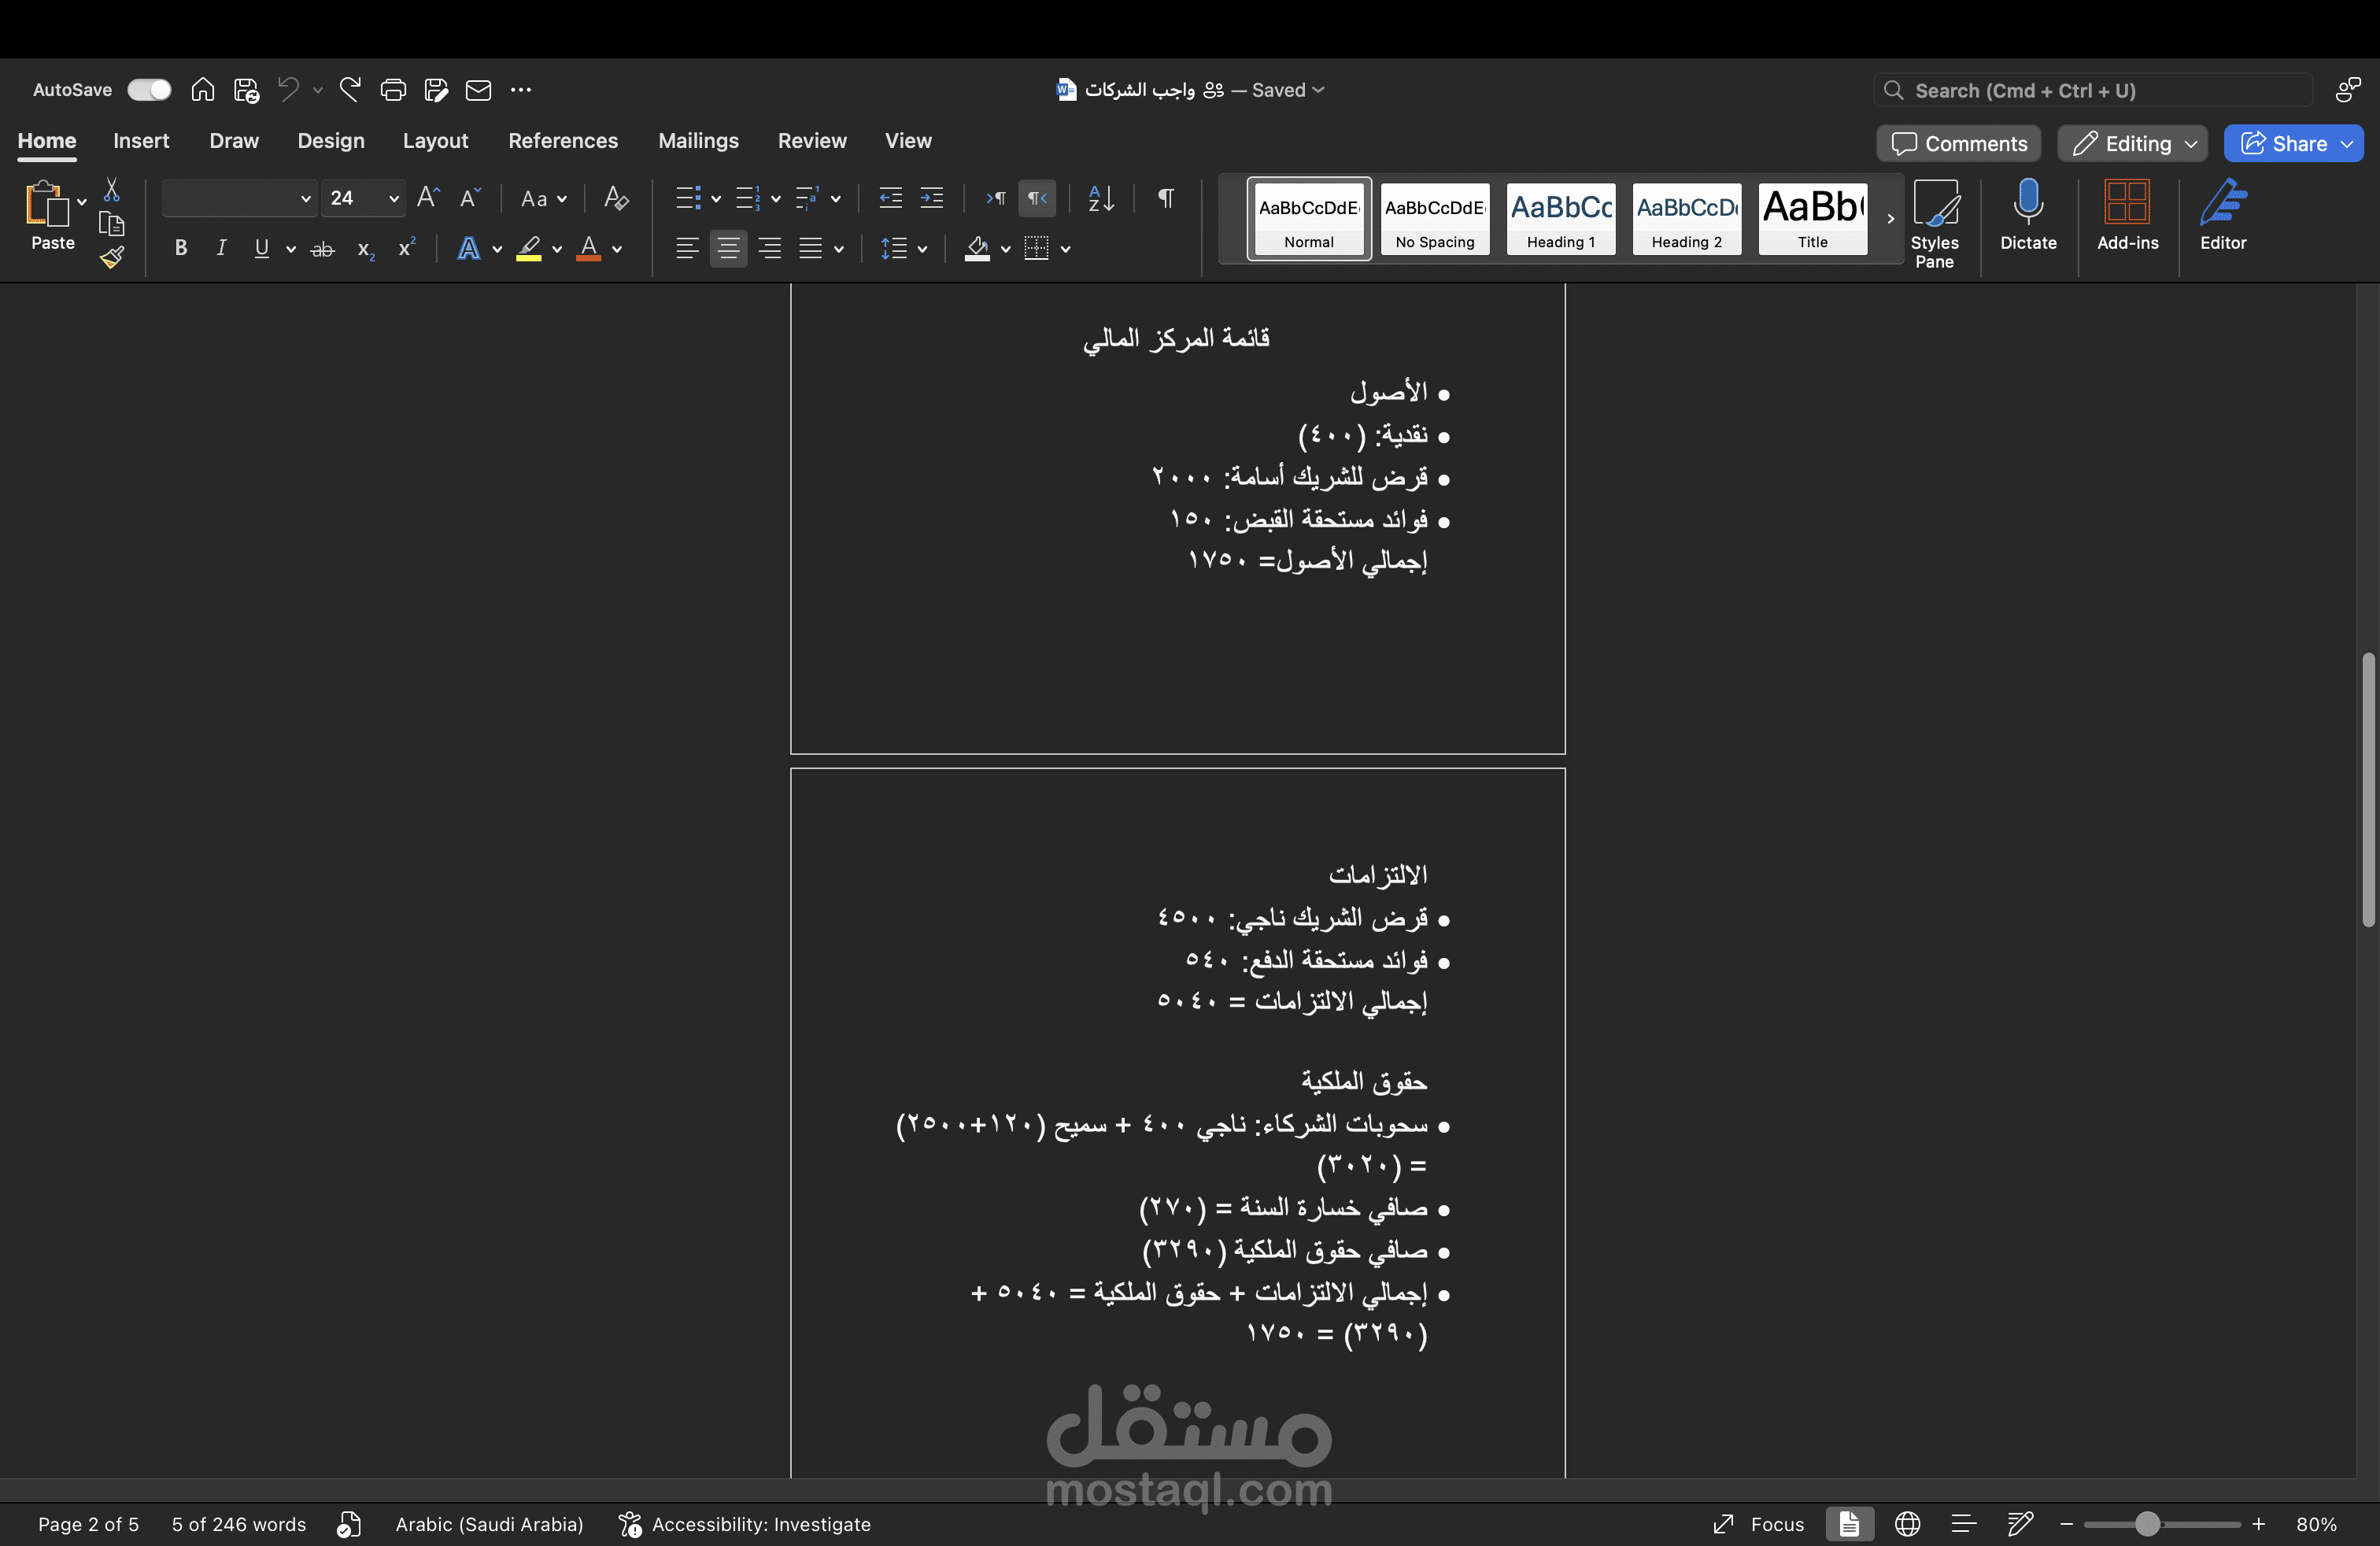The height and width of the screenshot is (1546, 2380).
Task: Apply strikethrough formatting
Action: [x=322, y=249]
